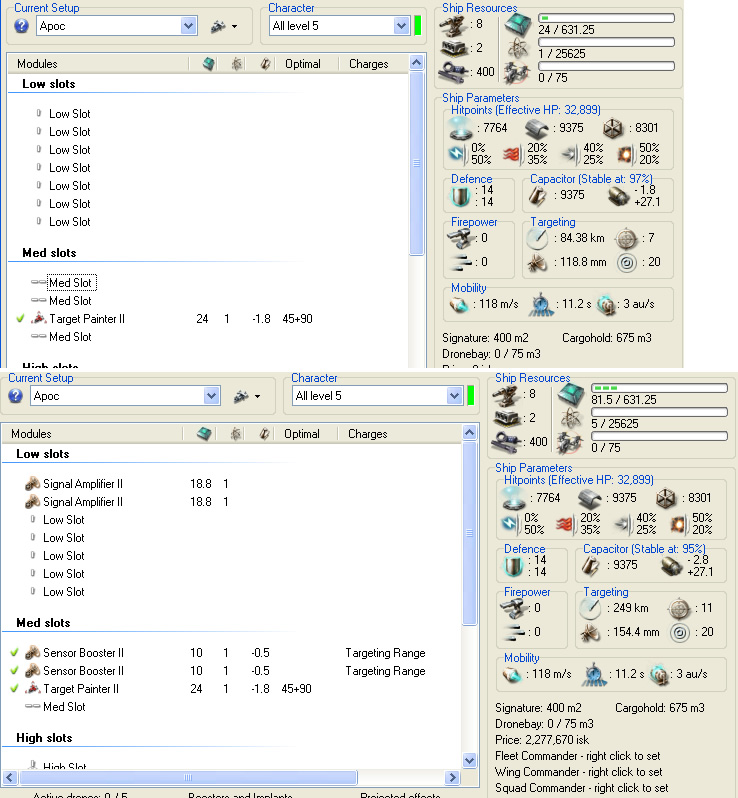Click Price: 2,277,670 isk text
The image size is (738, 798).
click(542, 739)
